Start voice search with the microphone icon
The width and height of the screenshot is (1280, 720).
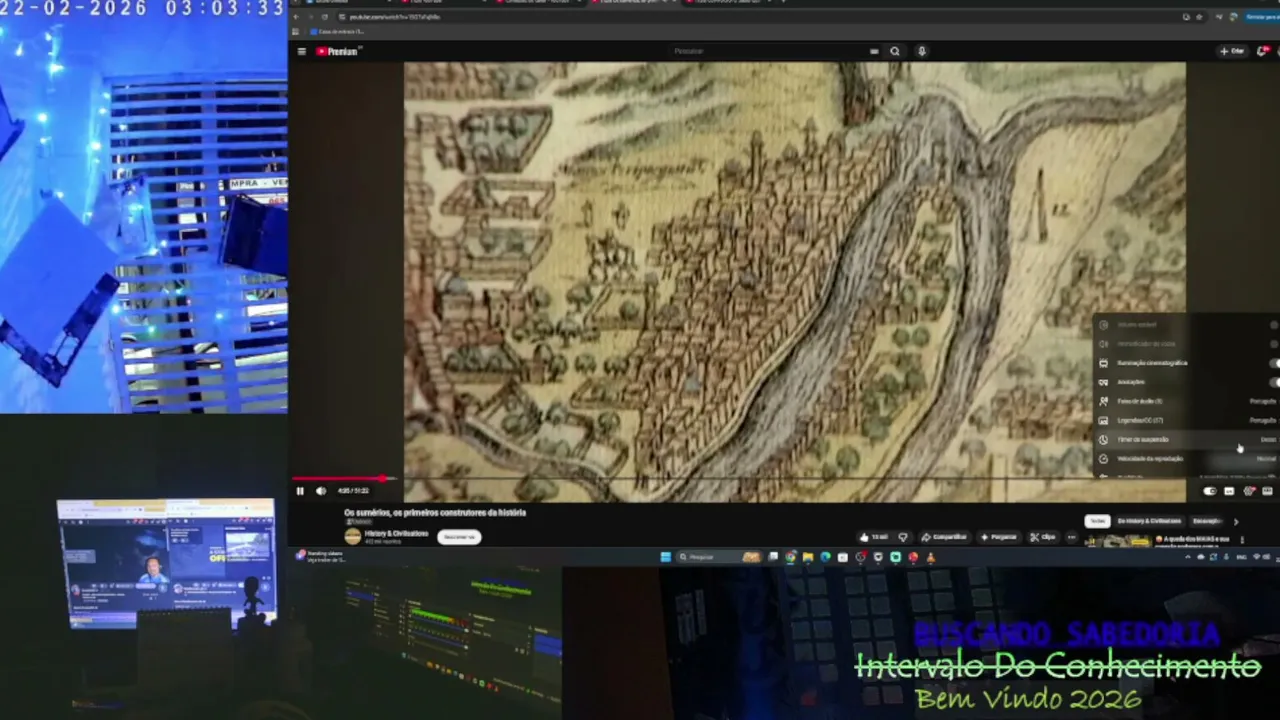pos(922,51)
